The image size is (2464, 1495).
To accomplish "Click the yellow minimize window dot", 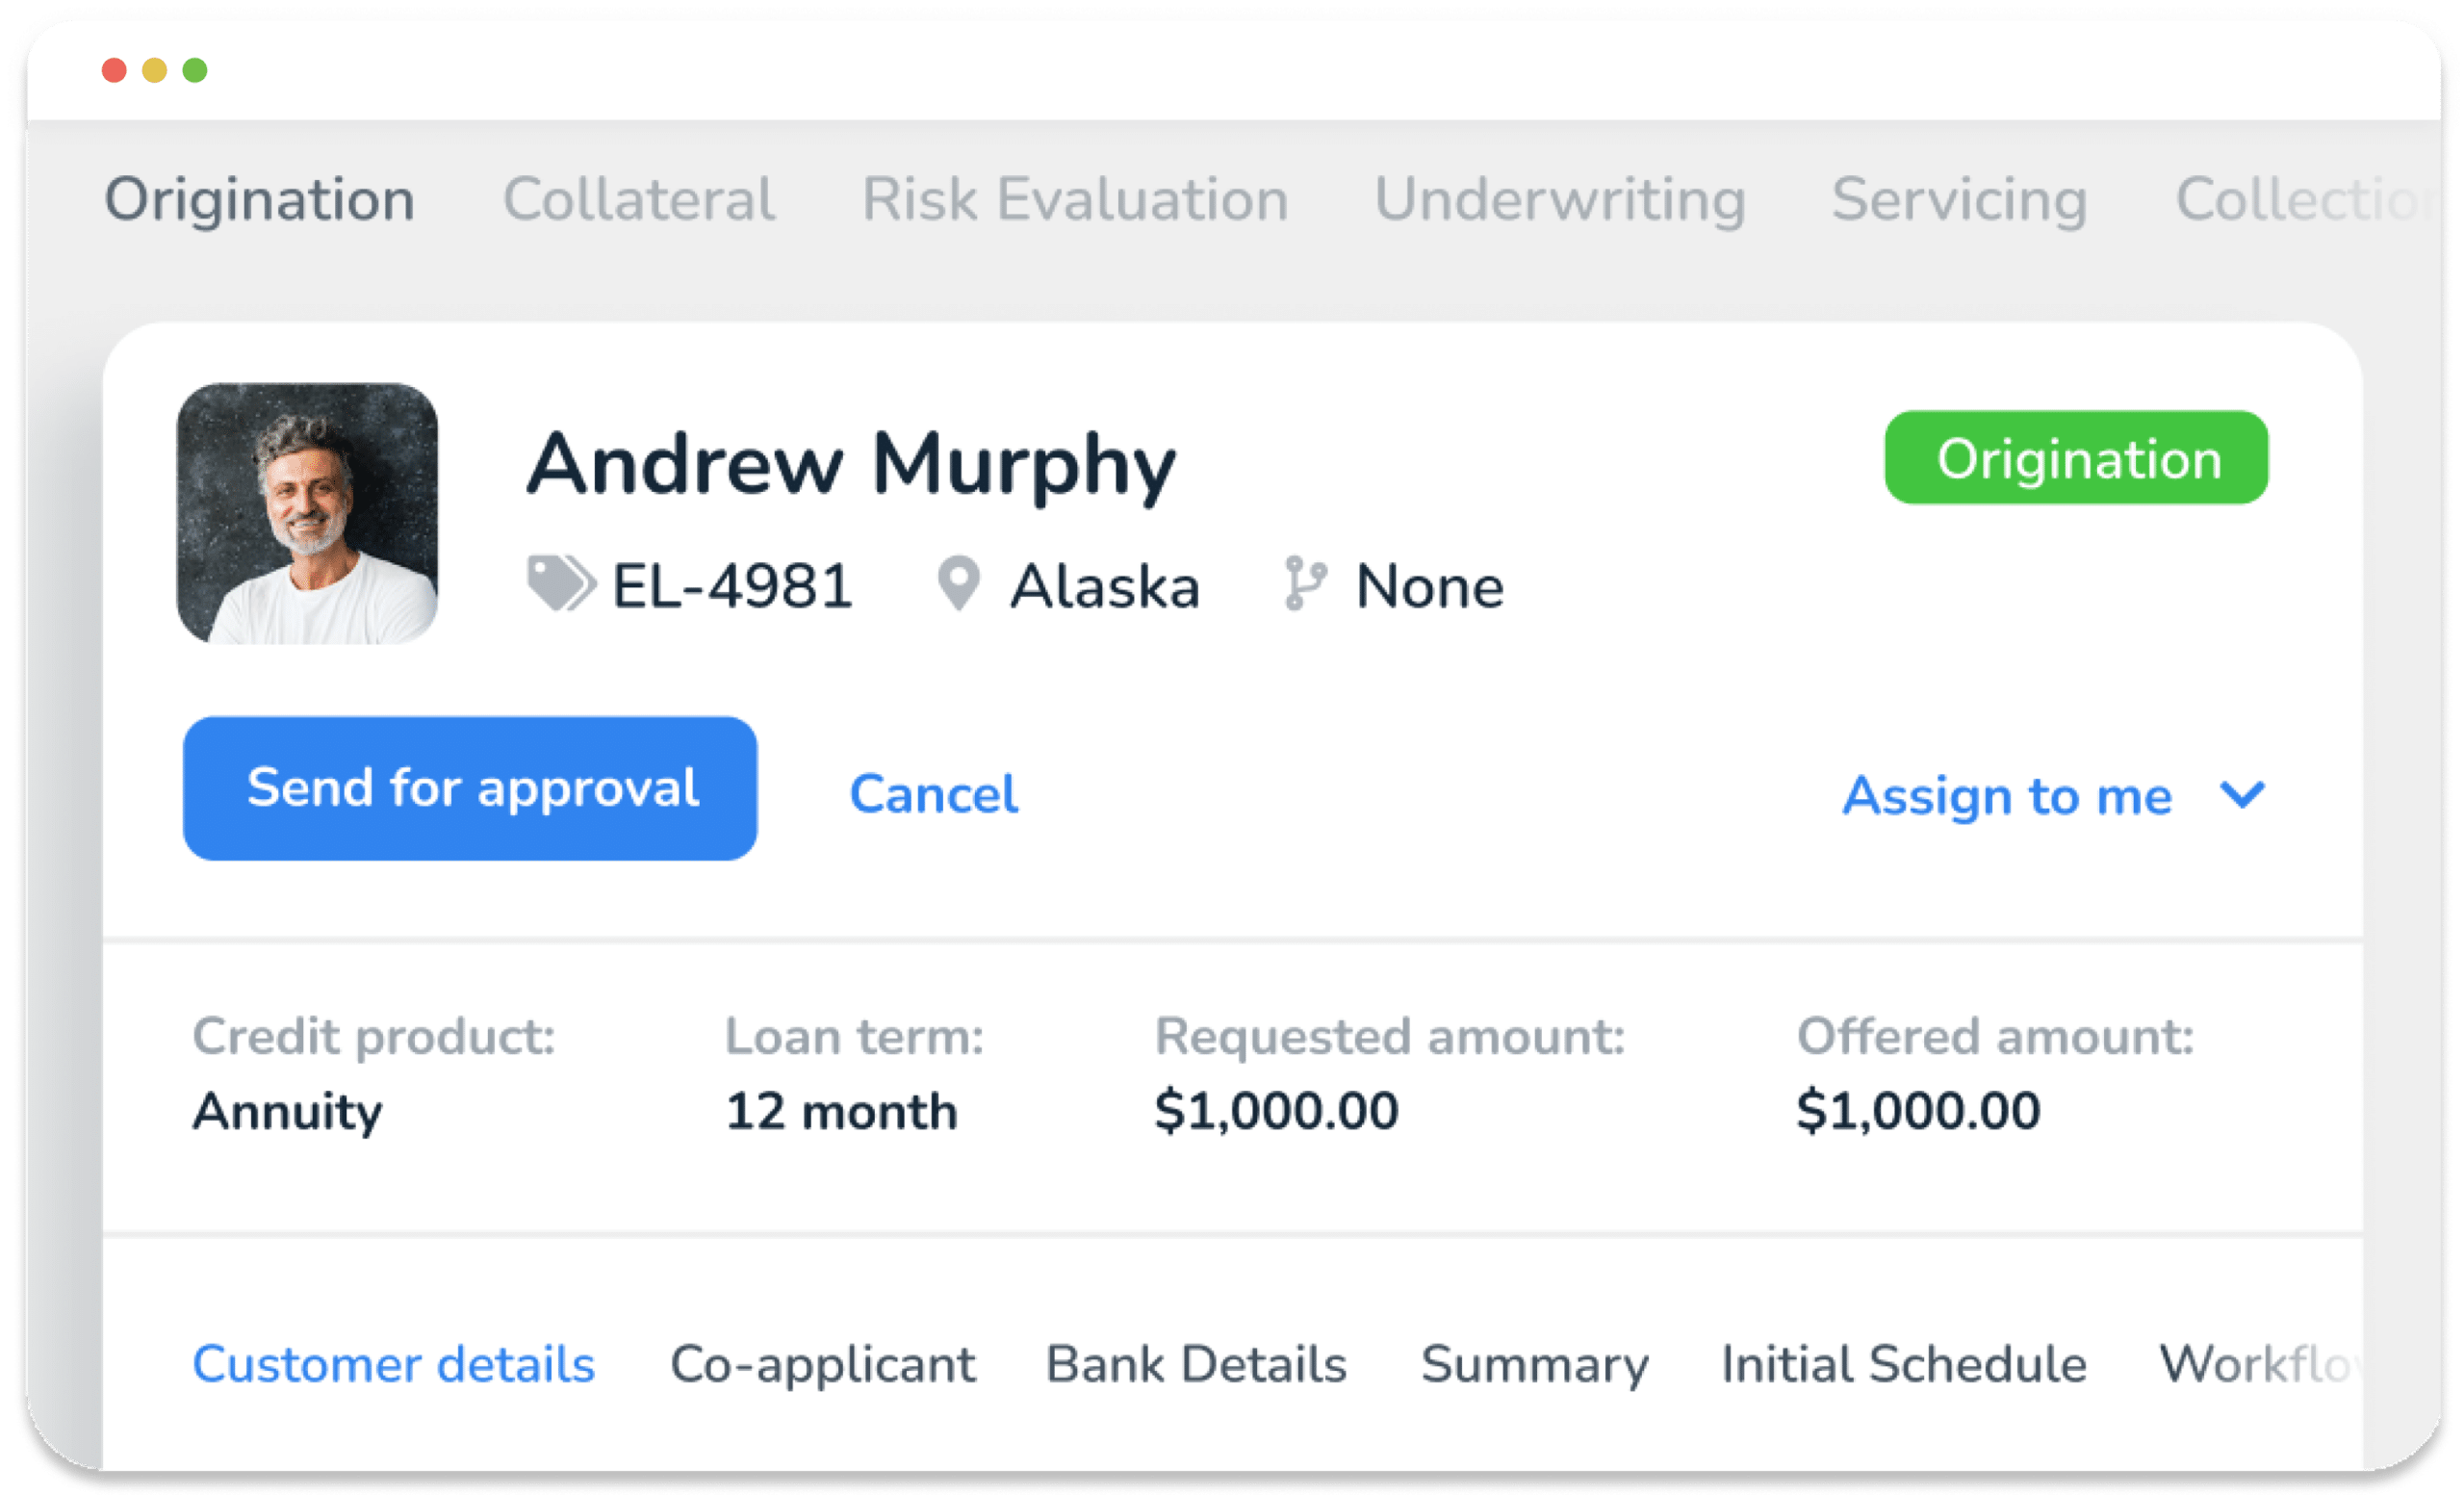I will tap(154, 70).
